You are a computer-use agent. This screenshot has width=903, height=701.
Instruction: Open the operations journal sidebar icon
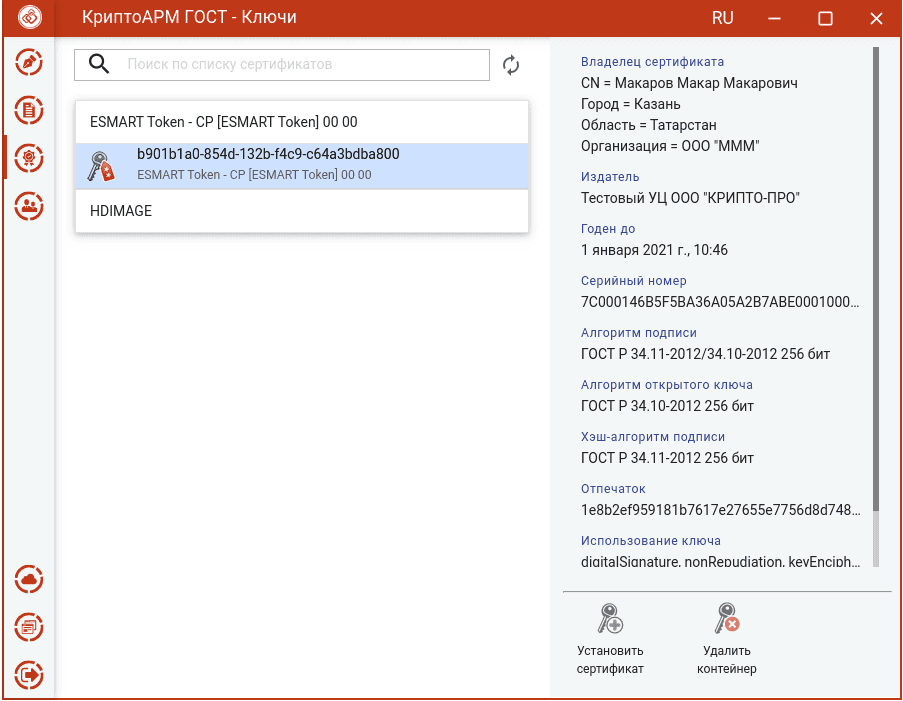click(x=29, y=627)
